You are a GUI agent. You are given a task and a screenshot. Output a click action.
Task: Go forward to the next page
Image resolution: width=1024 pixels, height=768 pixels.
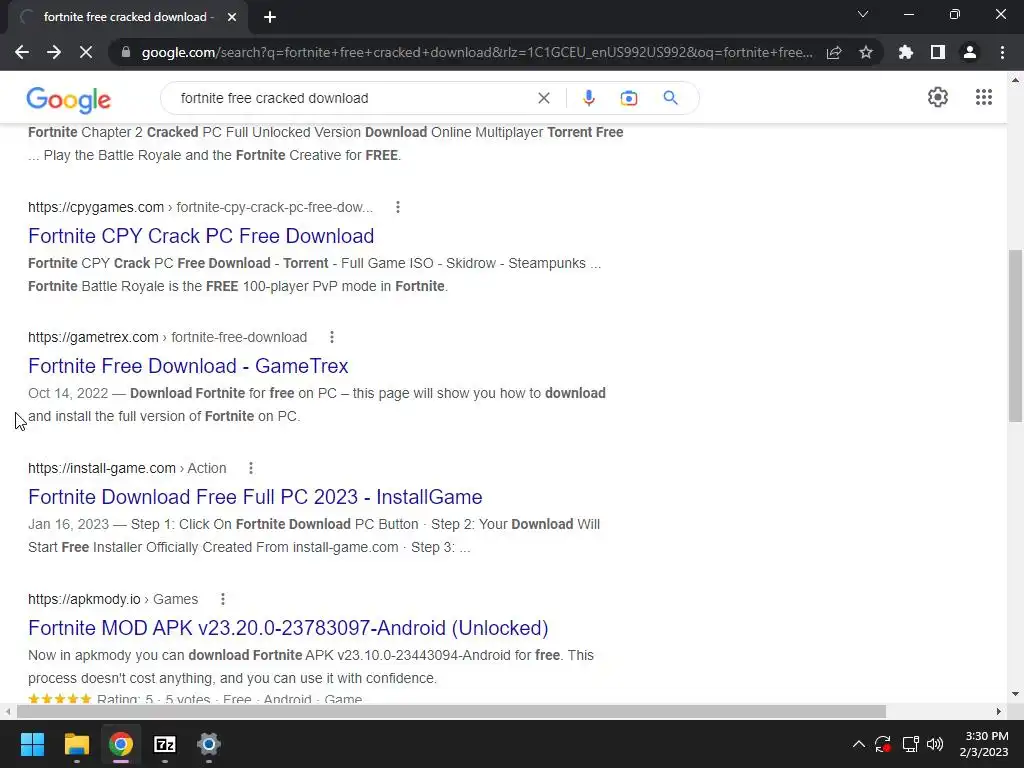54,52
